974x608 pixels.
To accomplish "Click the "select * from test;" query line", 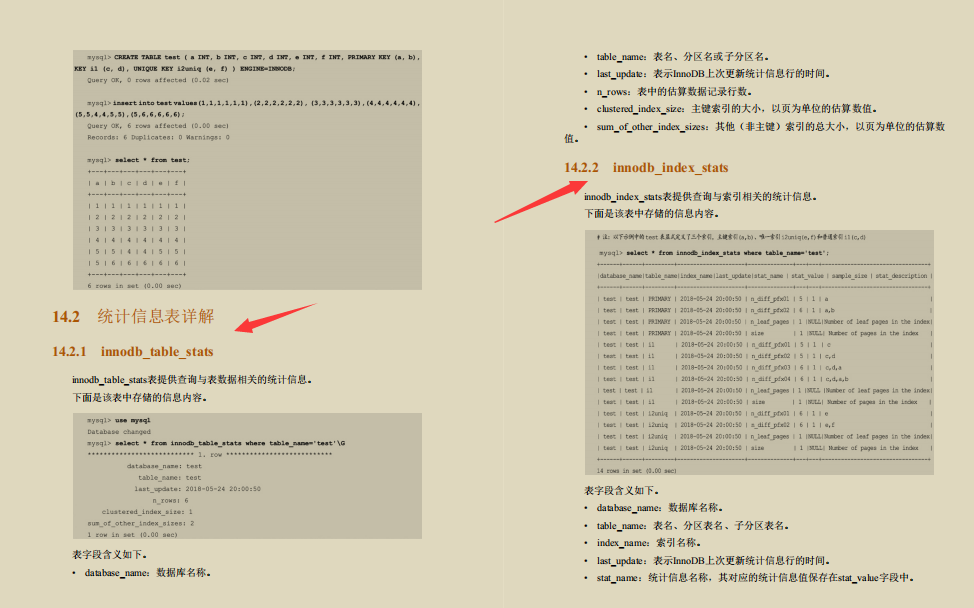I will [139, 160].
